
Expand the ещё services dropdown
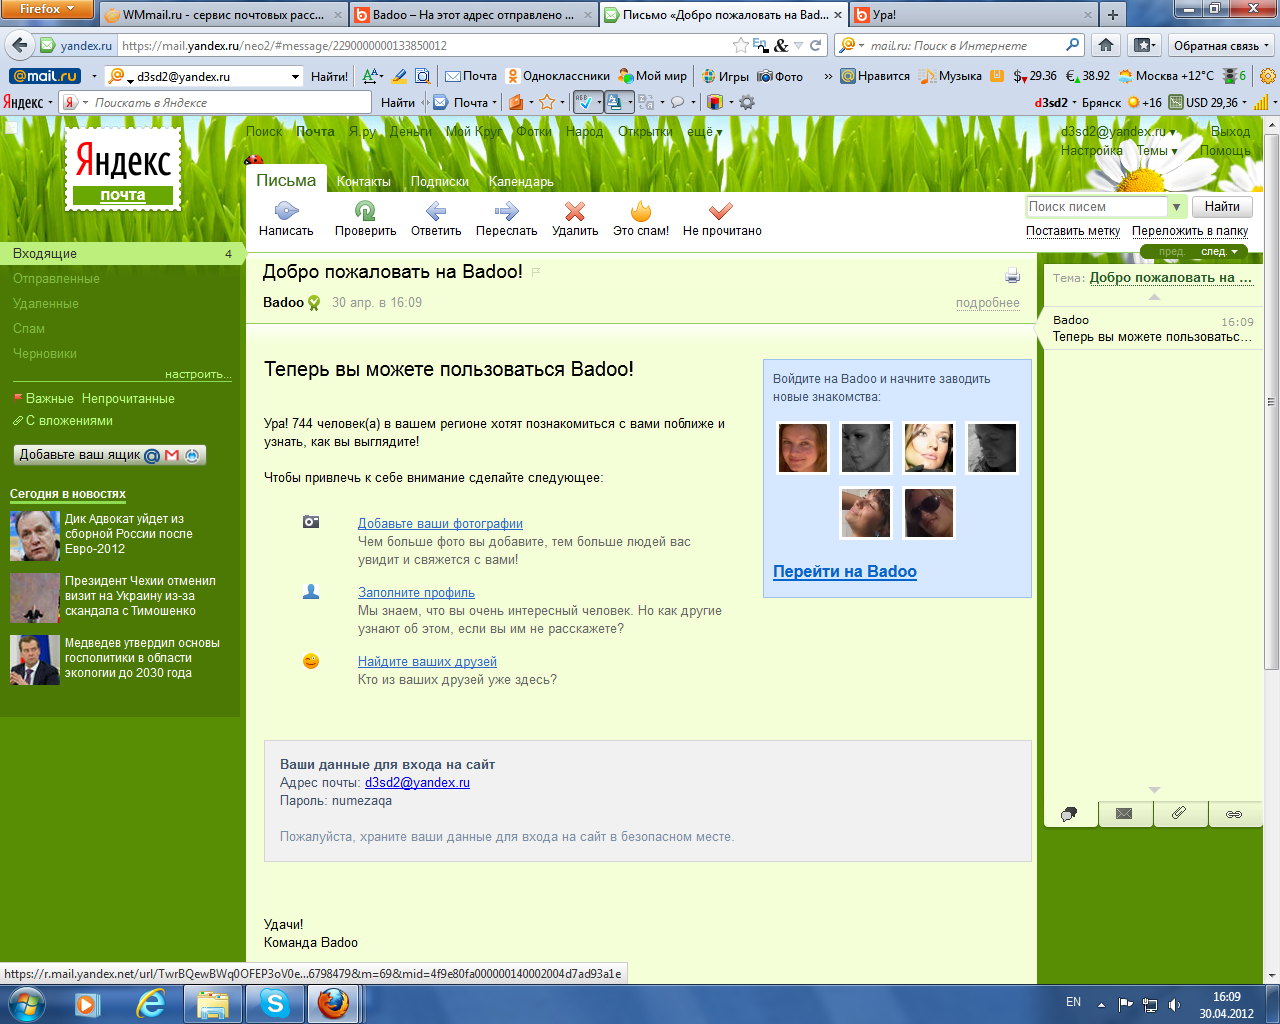[x=704, y=132]
